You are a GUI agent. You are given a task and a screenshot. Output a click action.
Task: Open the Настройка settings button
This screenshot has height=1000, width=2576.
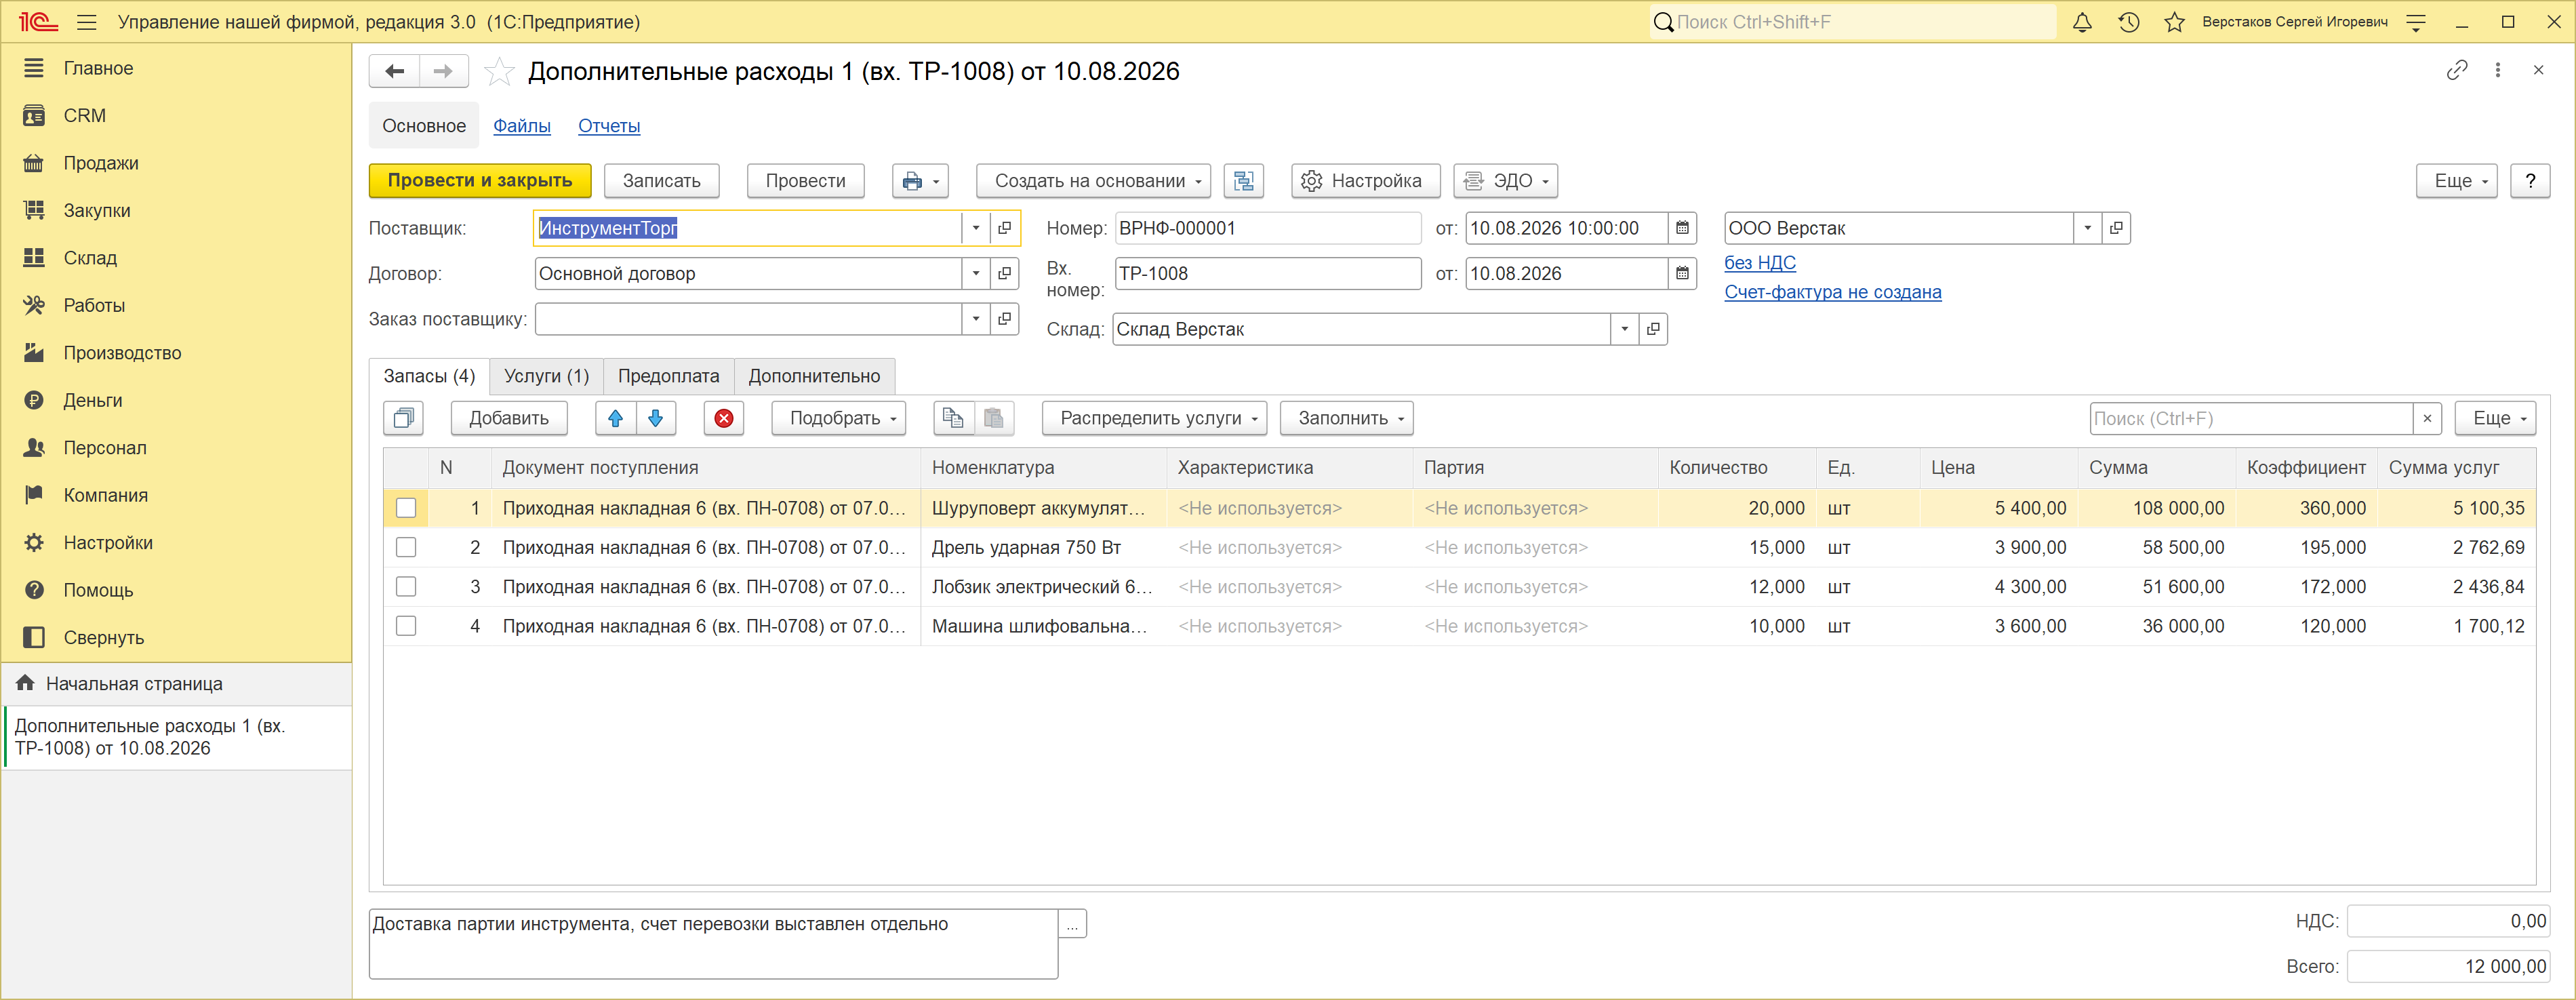pos(1366,181)
